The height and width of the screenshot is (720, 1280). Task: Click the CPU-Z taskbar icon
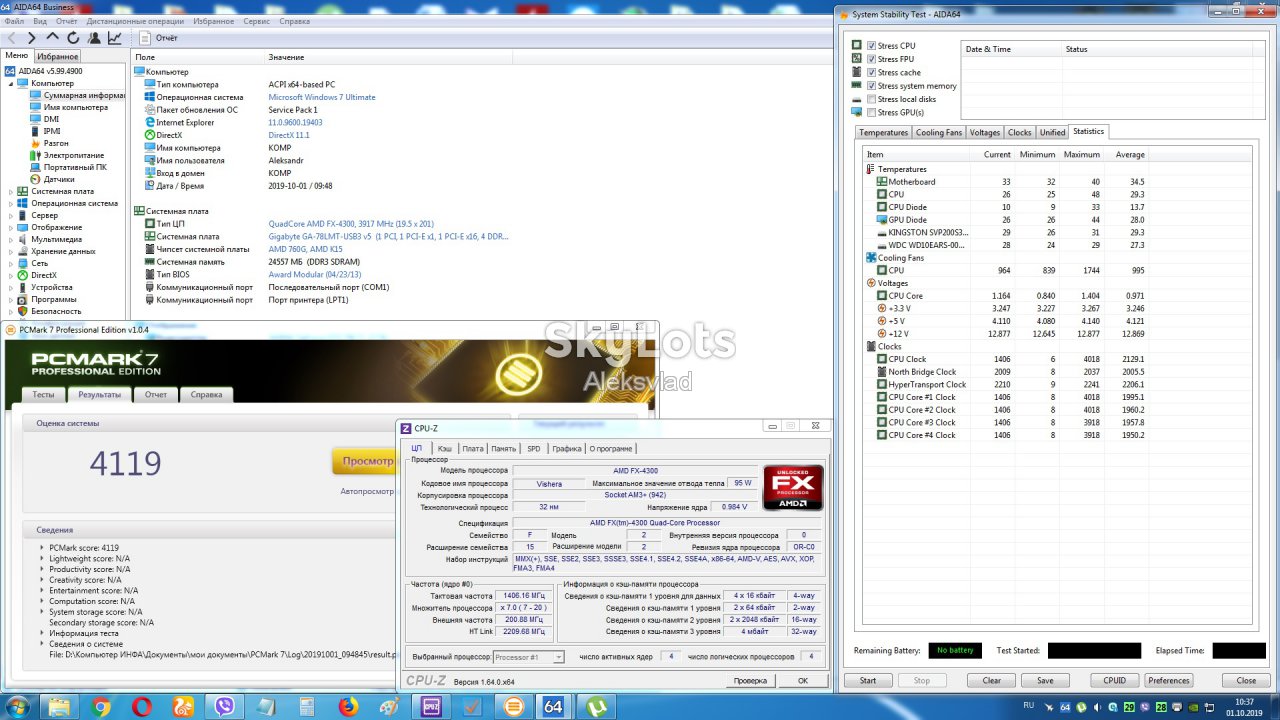433,707
